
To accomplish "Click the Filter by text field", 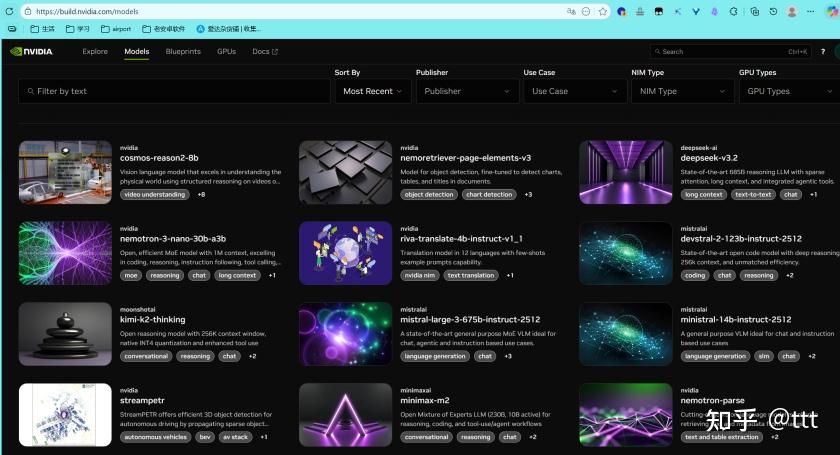I will tap(174, 91).
